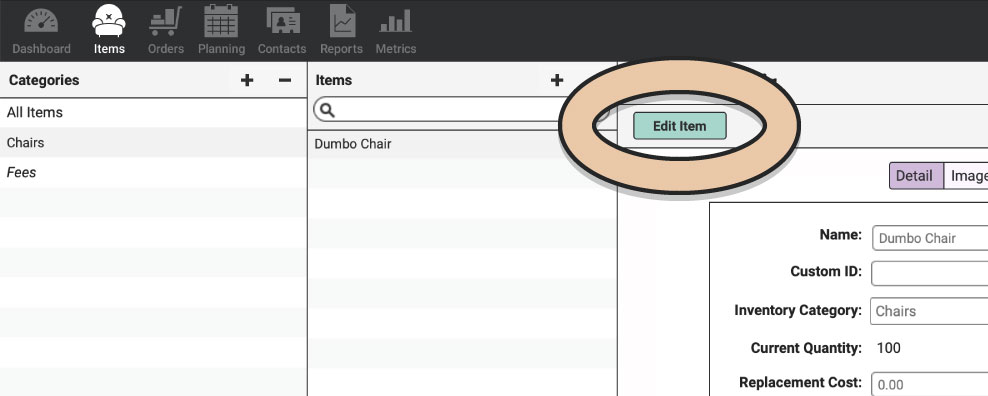This screenshot has width=988, height=396.
Task: Open the Planning calendar icon
Action: [221, 21]
